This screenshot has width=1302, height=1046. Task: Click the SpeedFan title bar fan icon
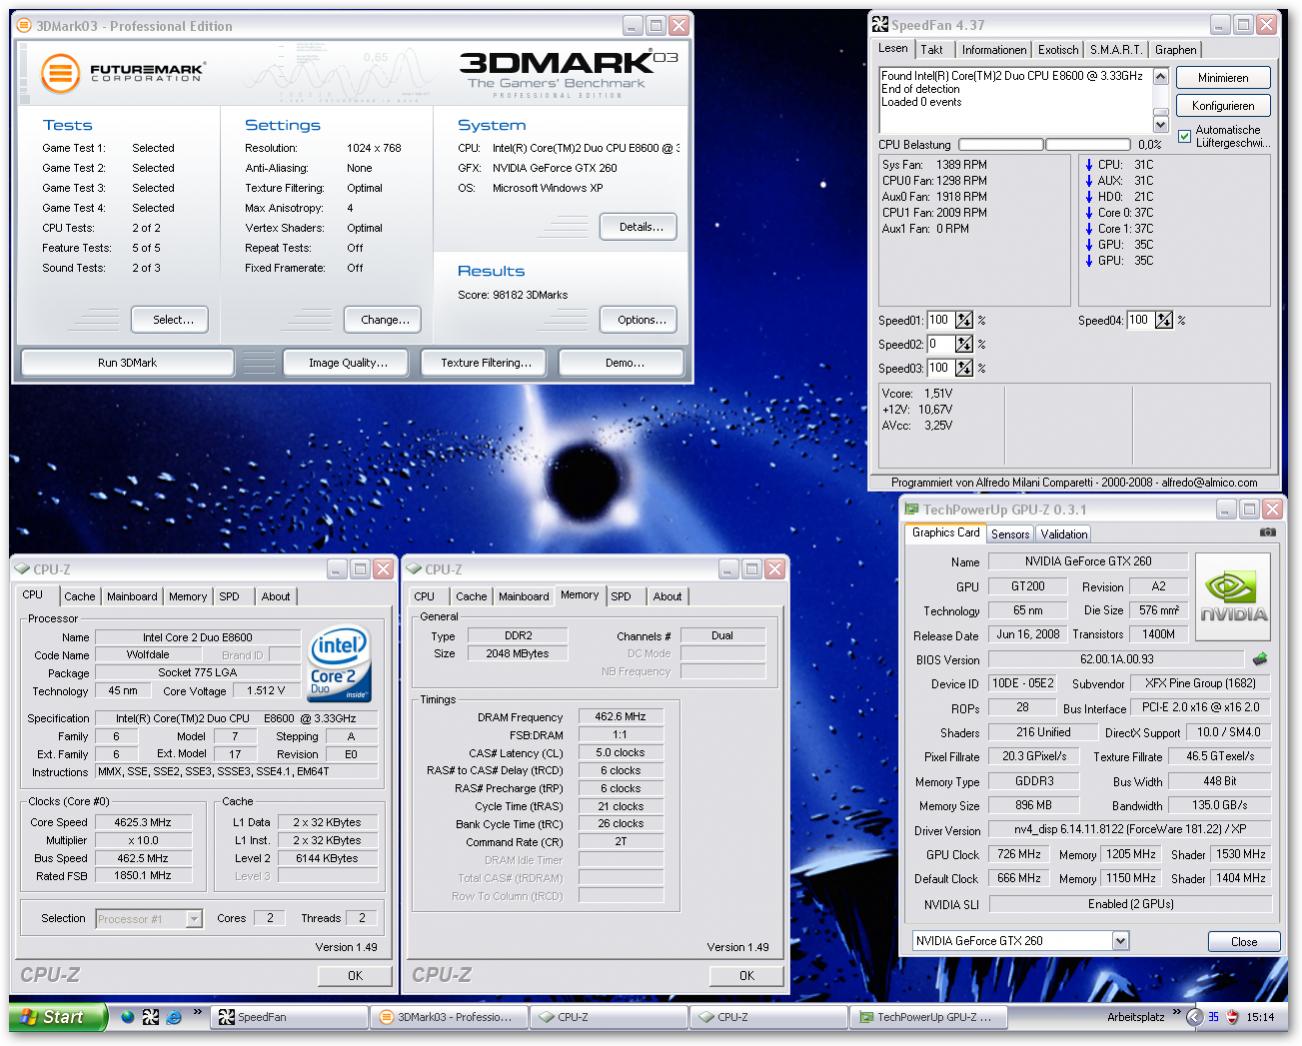point(880,25)
